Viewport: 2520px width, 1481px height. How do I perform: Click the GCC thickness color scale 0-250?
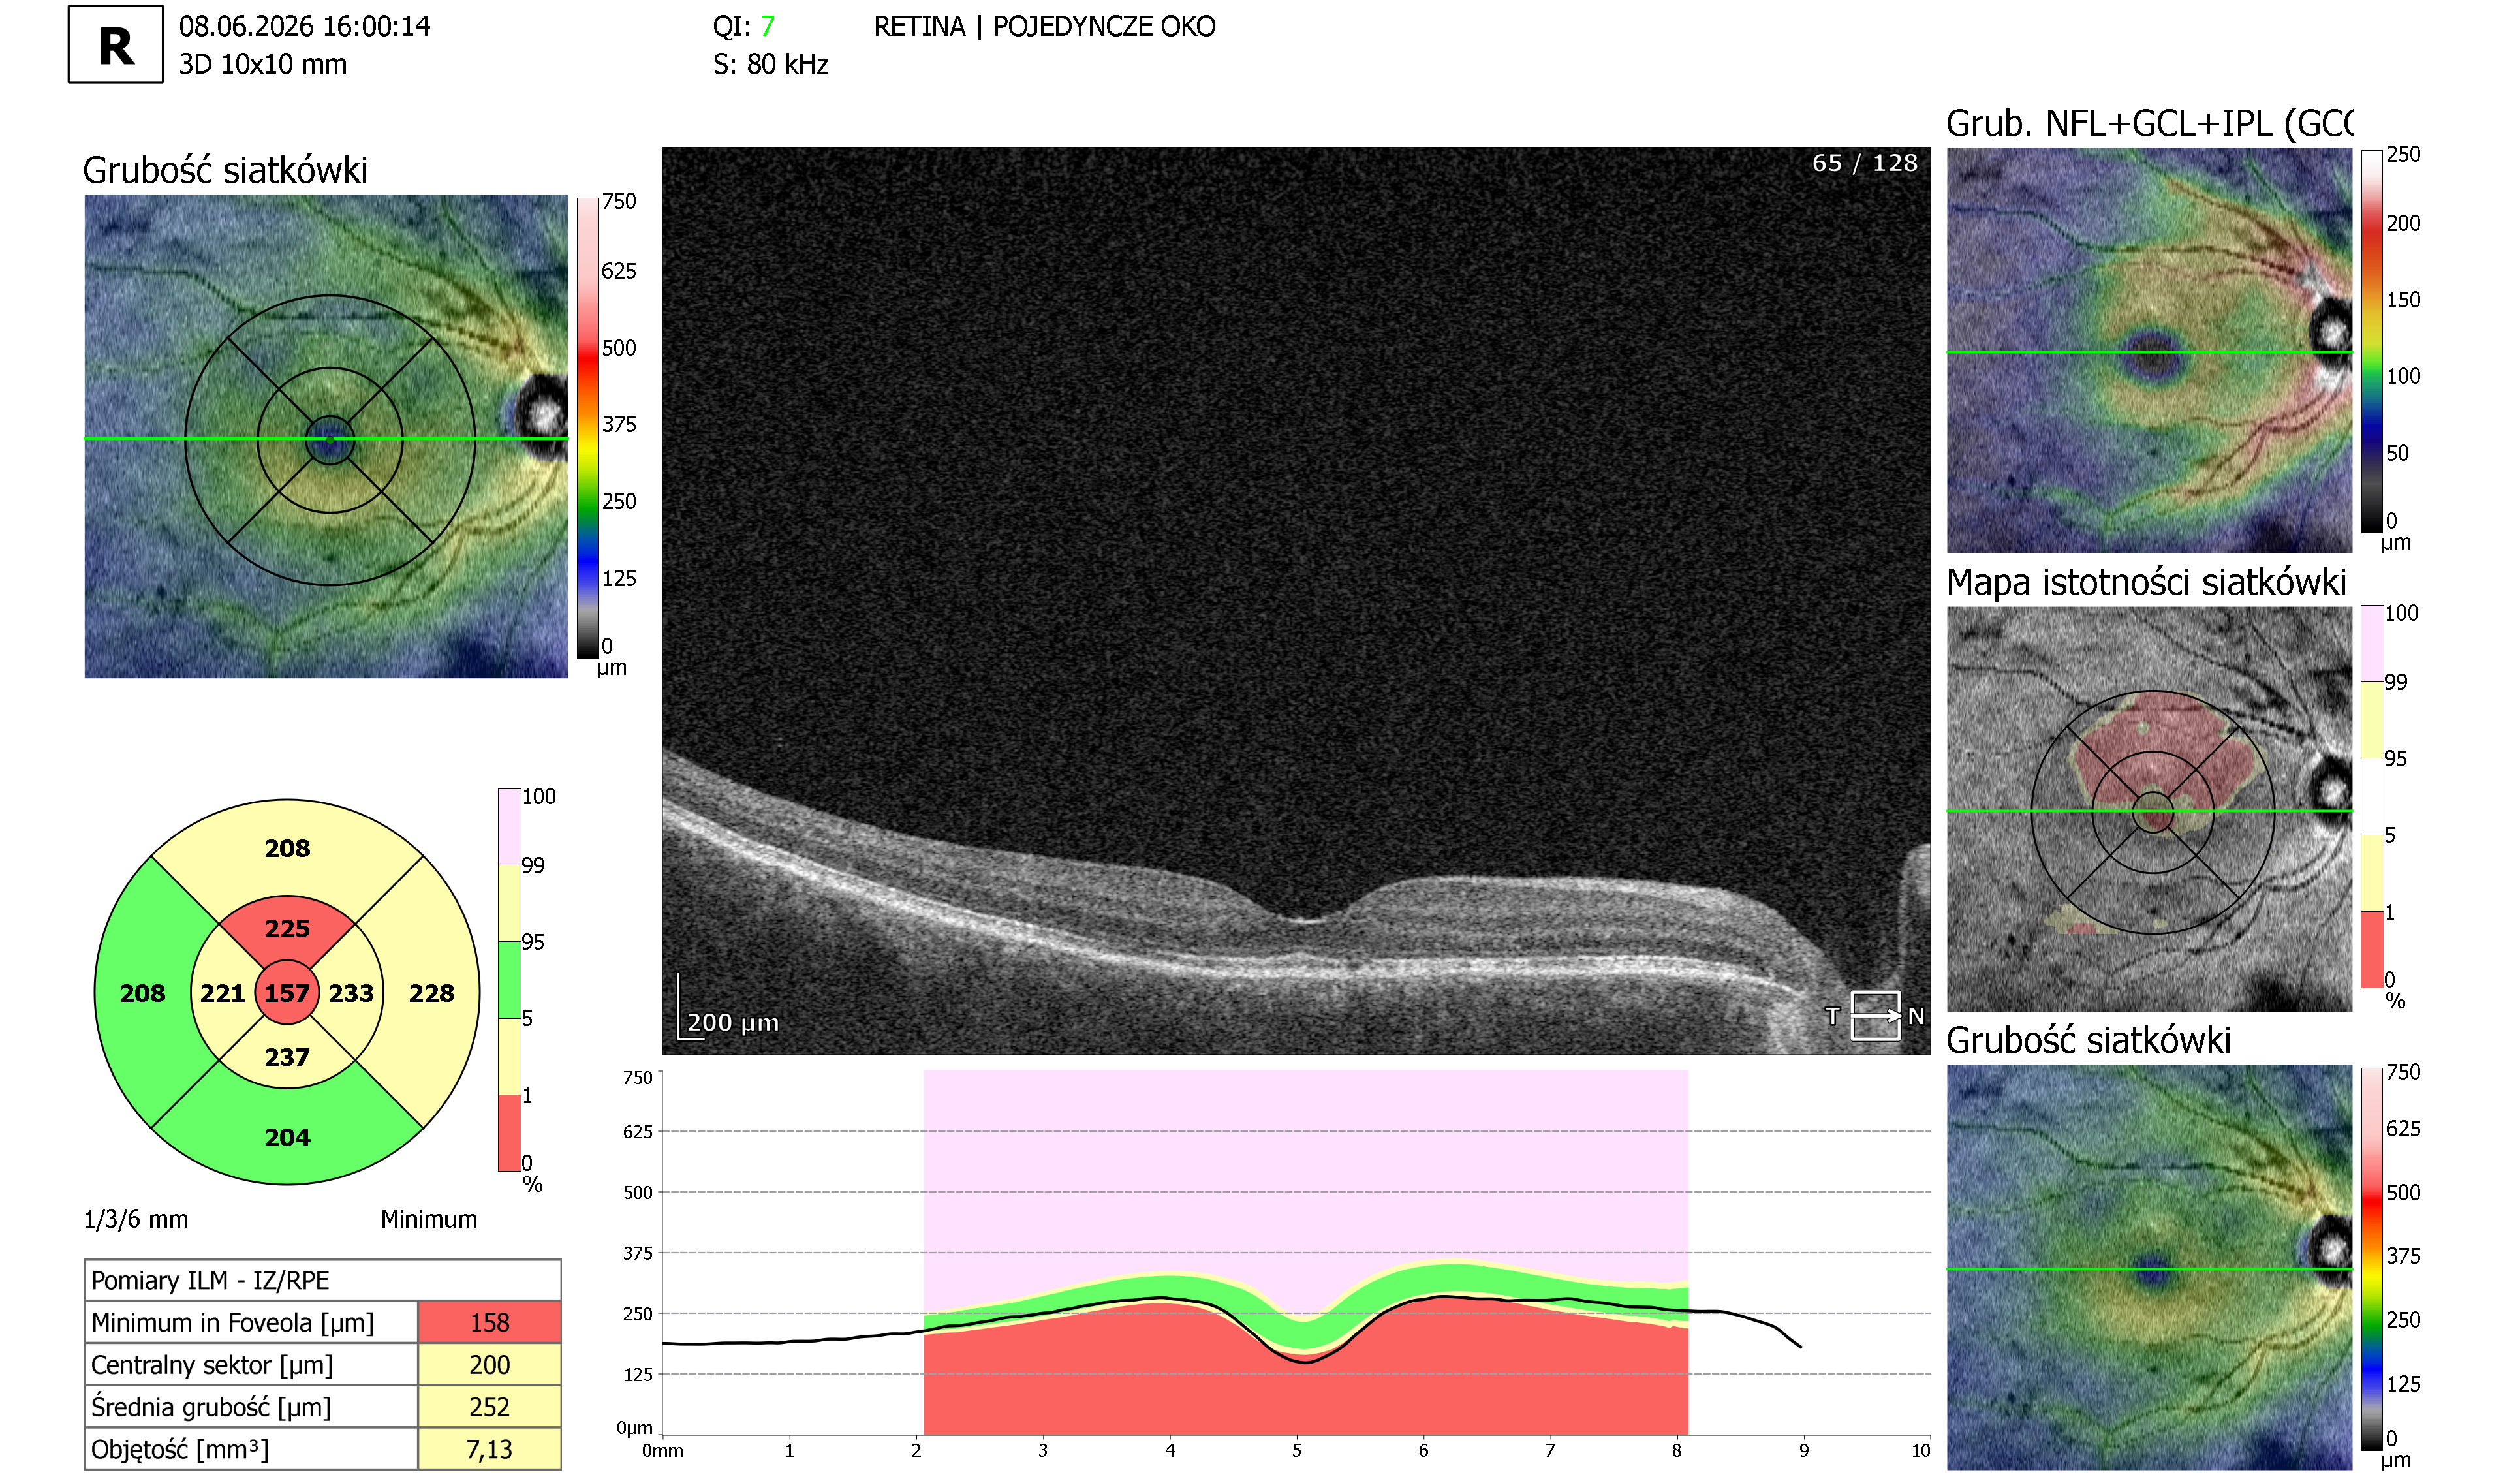coord(2372,342)
